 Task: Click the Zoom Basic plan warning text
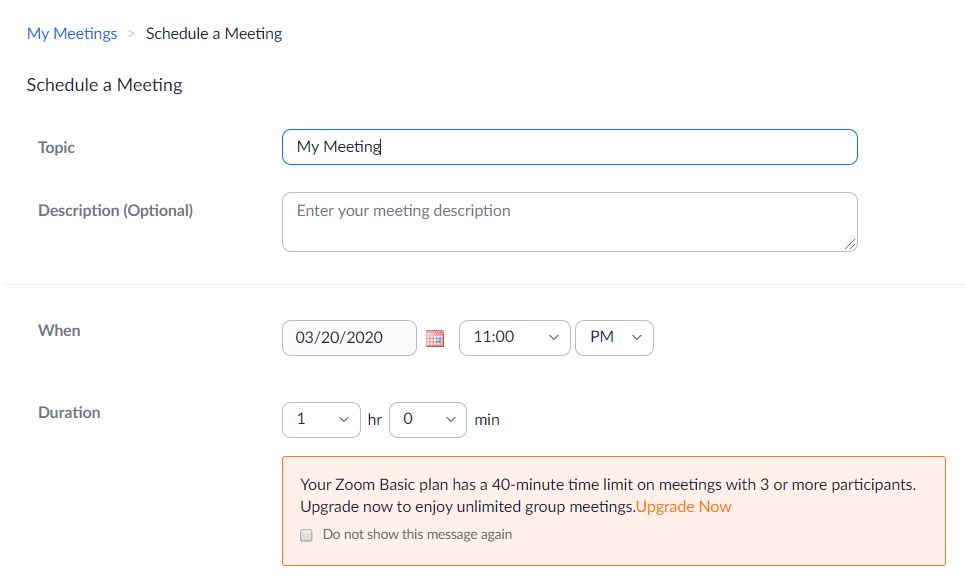(x=608, y=495)
